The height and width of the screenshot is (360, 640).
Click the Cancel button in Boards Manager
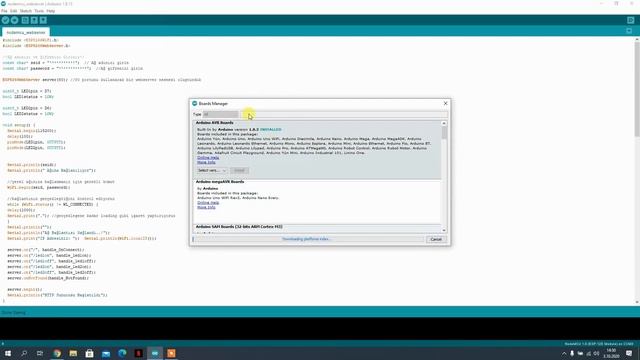(436, 239)
